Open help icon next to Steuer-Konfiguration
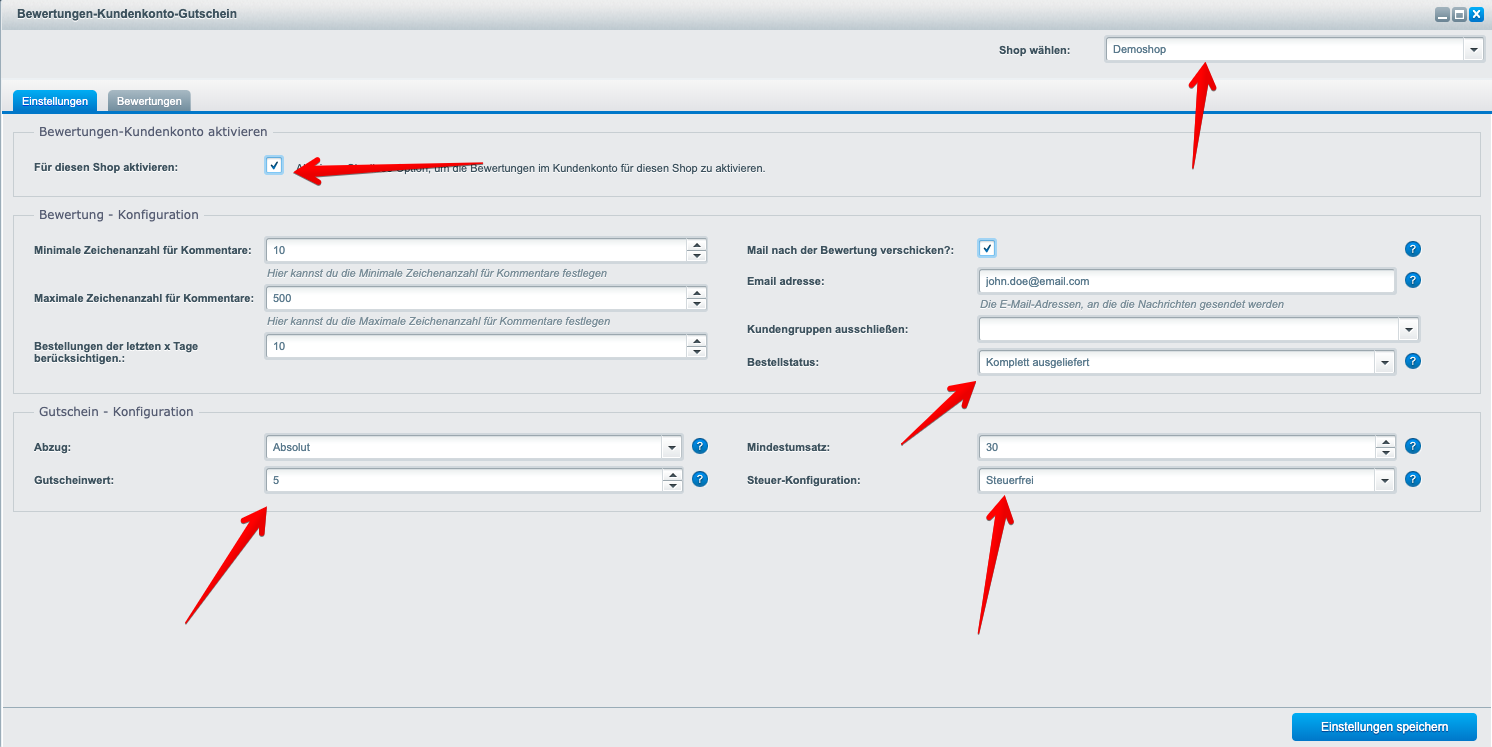The height and width of the screenshot is (747, 1492). [1413, 479]
